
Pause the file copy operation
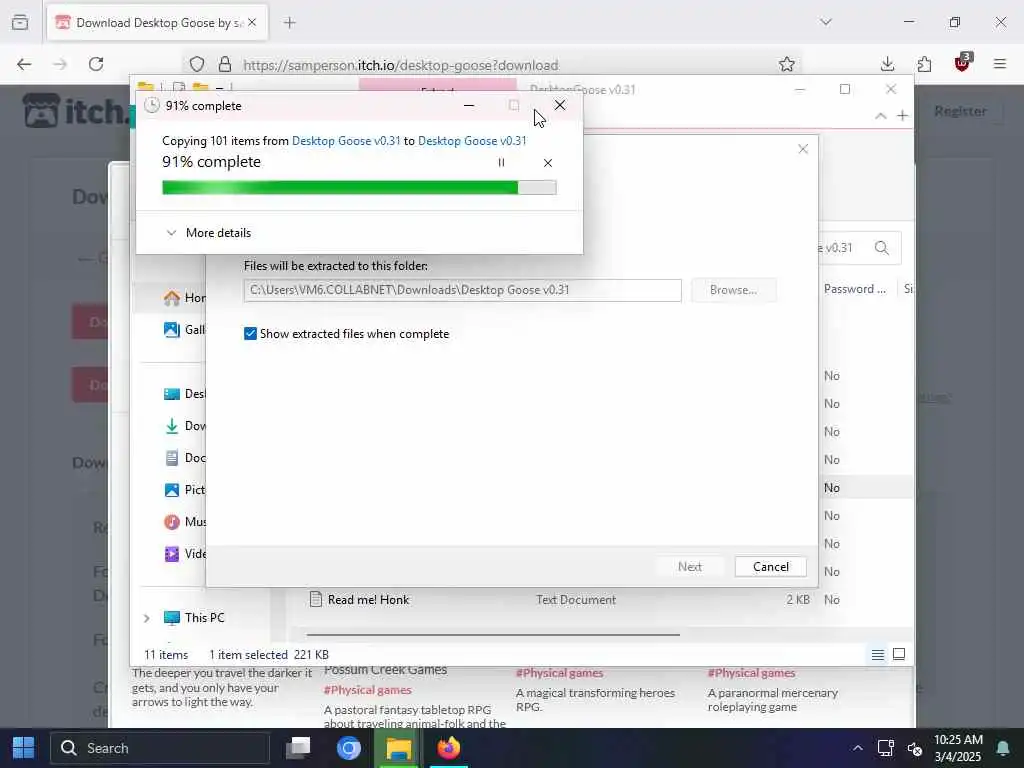(x=501, y=163)
